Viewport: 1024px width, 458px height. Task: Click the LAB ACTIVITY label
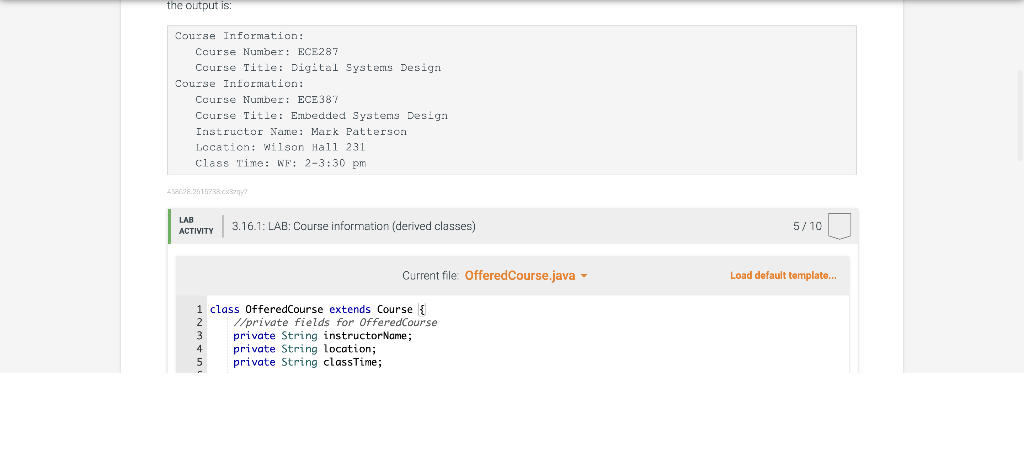coord(196,226)
